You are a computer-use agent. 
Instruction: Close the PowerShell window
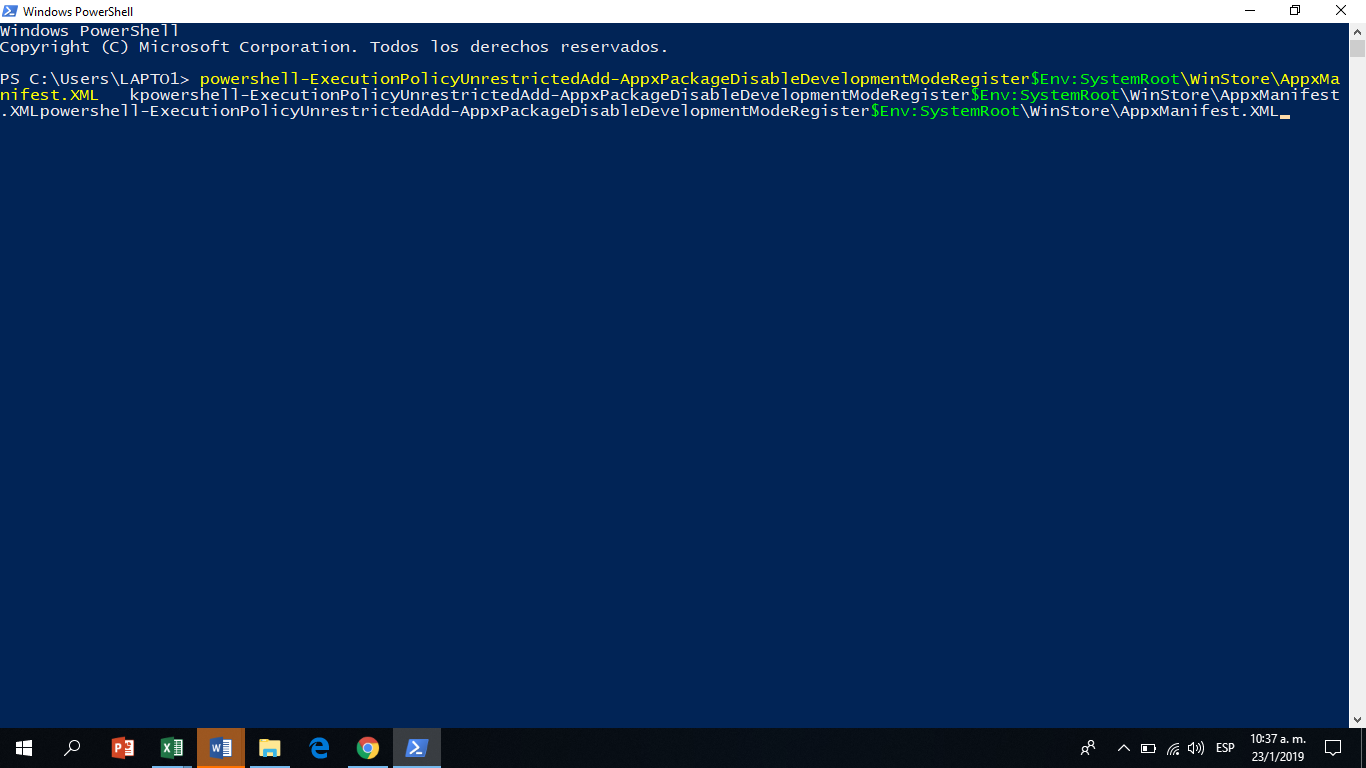pos(1342,11)
